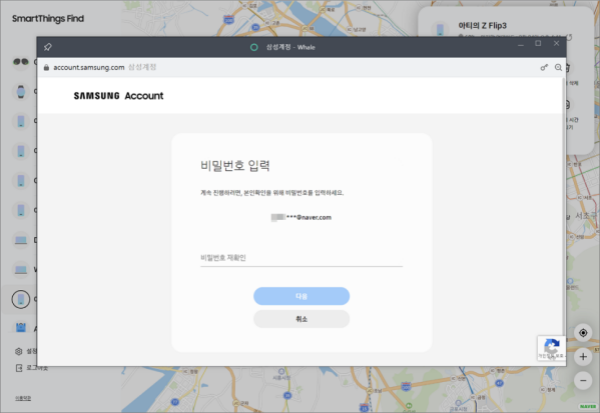This screenshot has height=413, width=600.
Task: Refresh the Z Flip3 device location
Action: tap(569, 37)
